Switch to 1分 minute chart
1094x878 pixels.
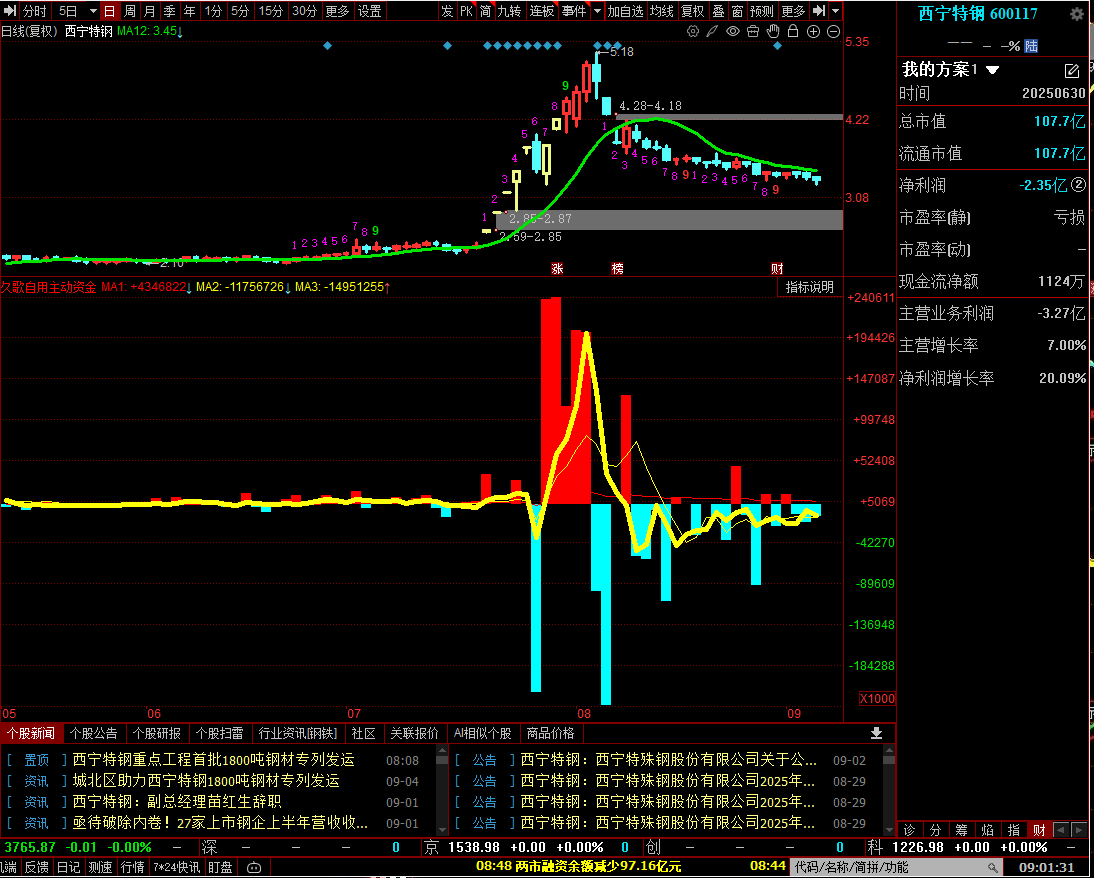(x=213, y=11)
